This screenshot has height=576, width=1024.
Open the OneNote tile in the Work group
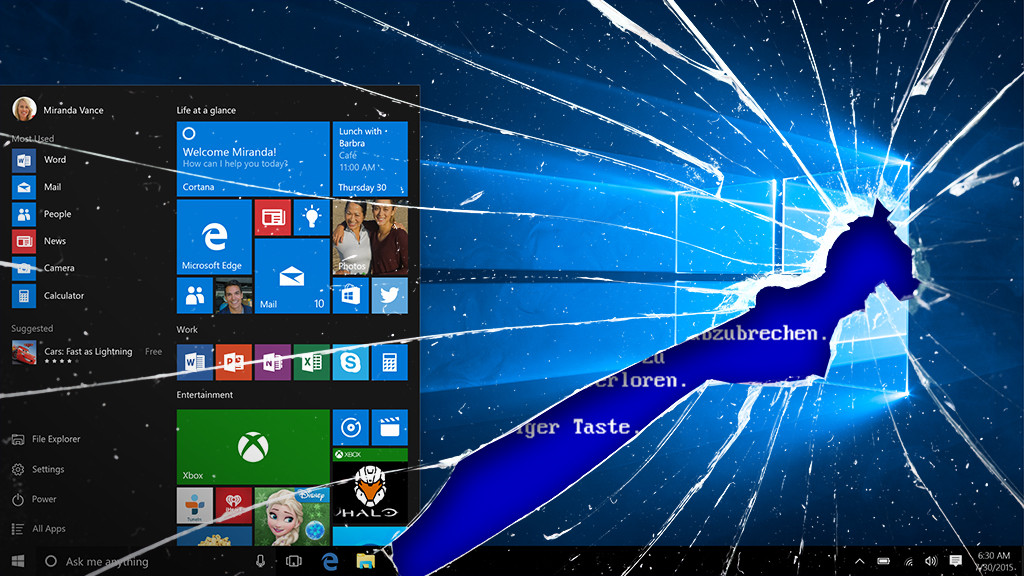click(272, 362)
